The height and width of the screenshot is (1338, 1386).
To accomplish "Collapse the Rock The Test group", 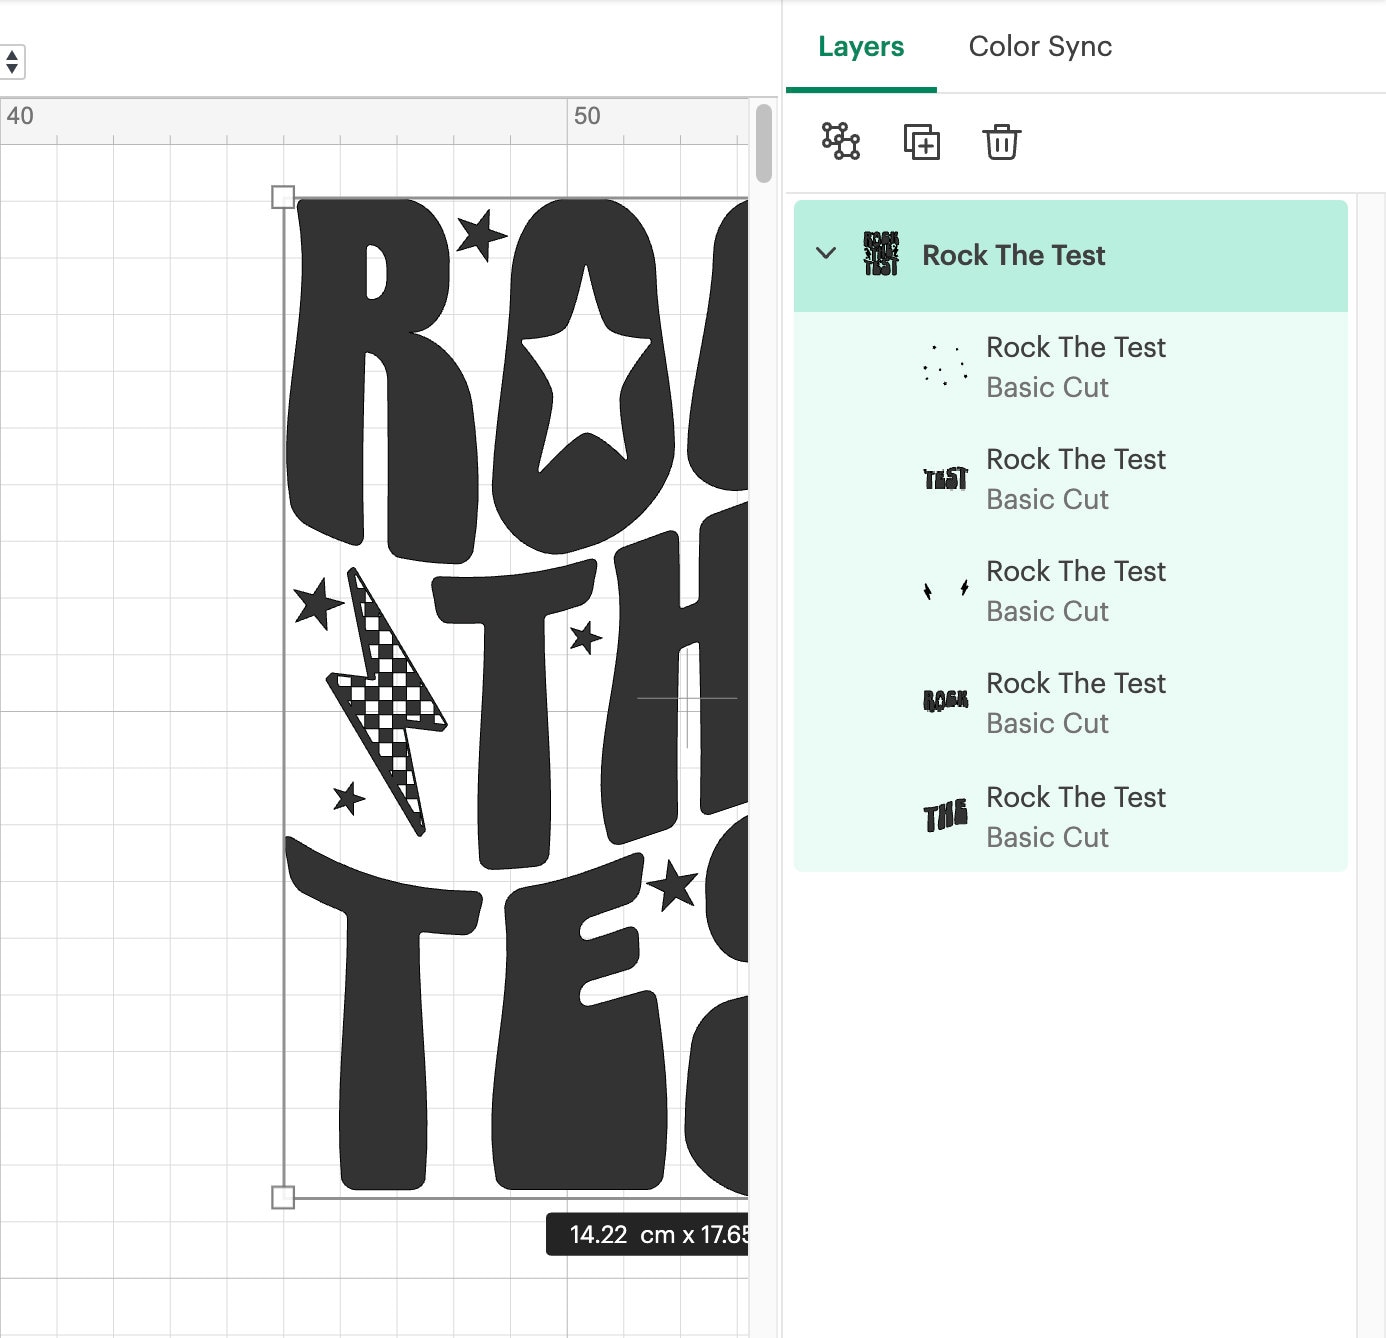I will pos(826,255).
